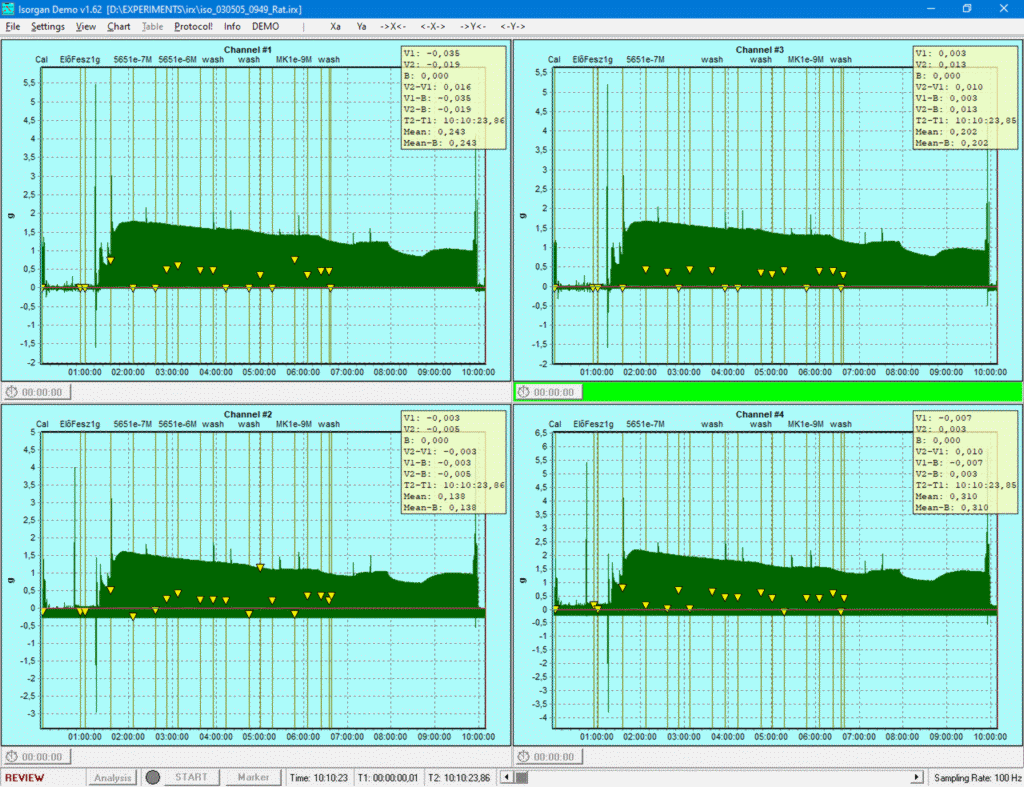Click the MK1e-9M marker label in Channel #1
The image size is (1024, 787).
[293, 59]
